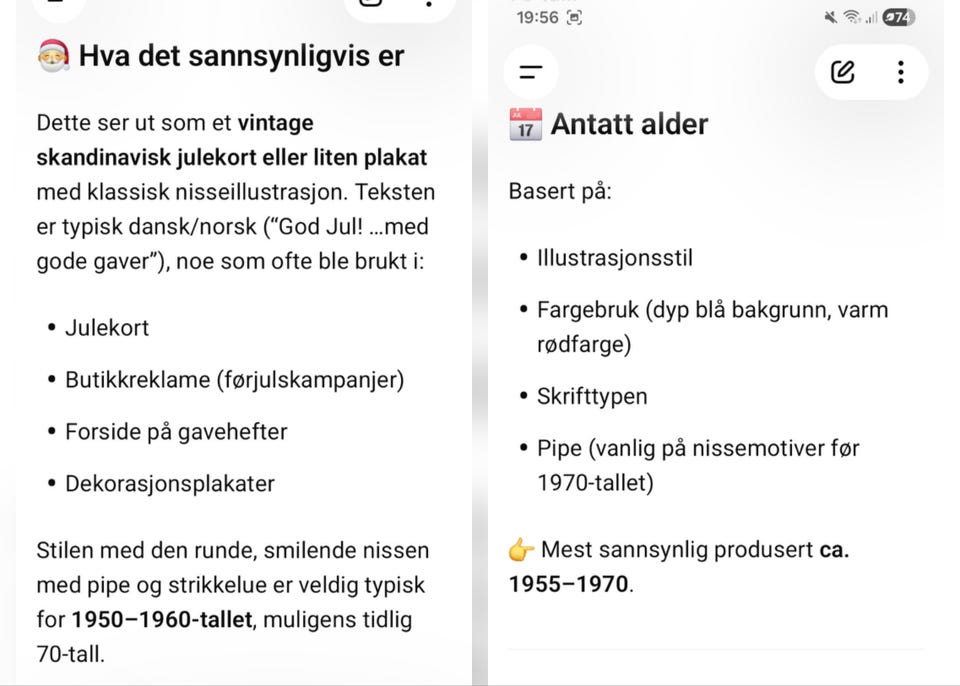Tap the Dekorasjonsplakater bullet item
The width and height of the screenshot is (960, 686).
pyautogui.click(x=170, y=484)
